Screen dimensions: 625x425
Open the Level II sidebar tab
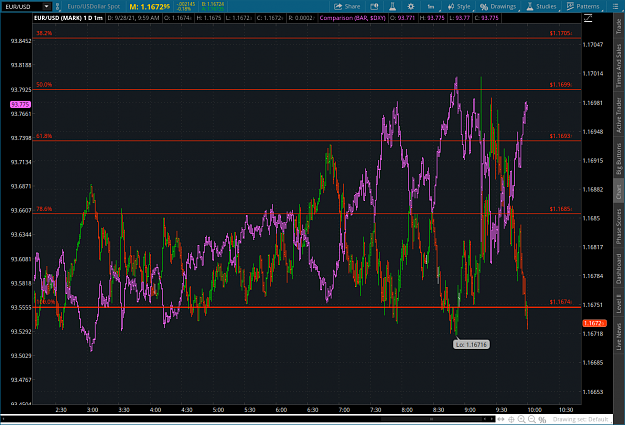[x=619, y=303]
